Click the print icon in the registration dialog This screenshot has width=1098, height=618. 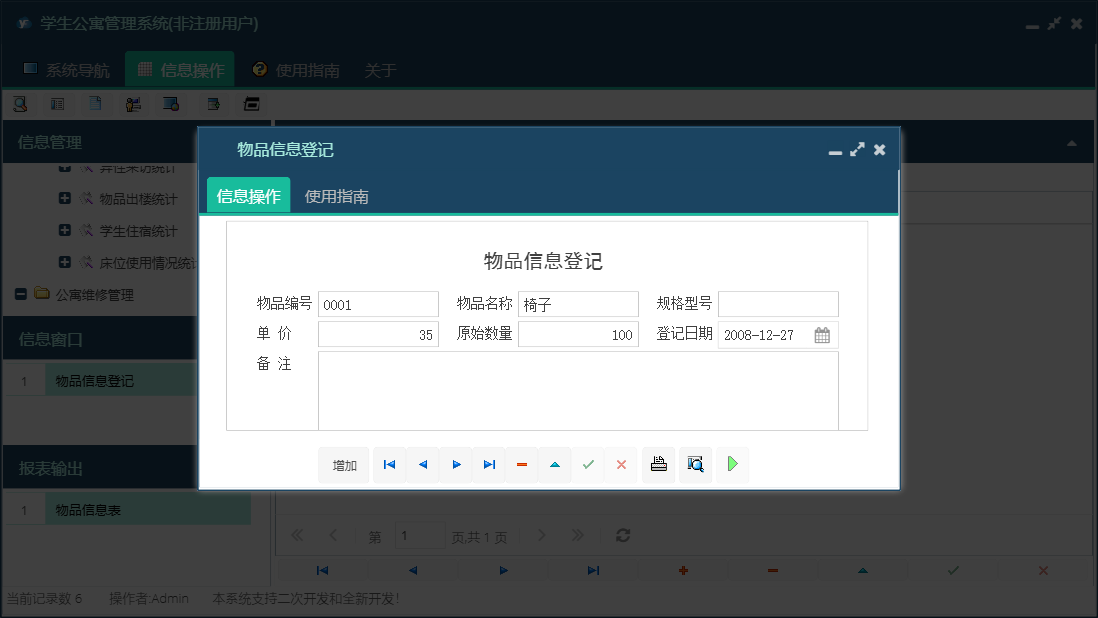658,464
